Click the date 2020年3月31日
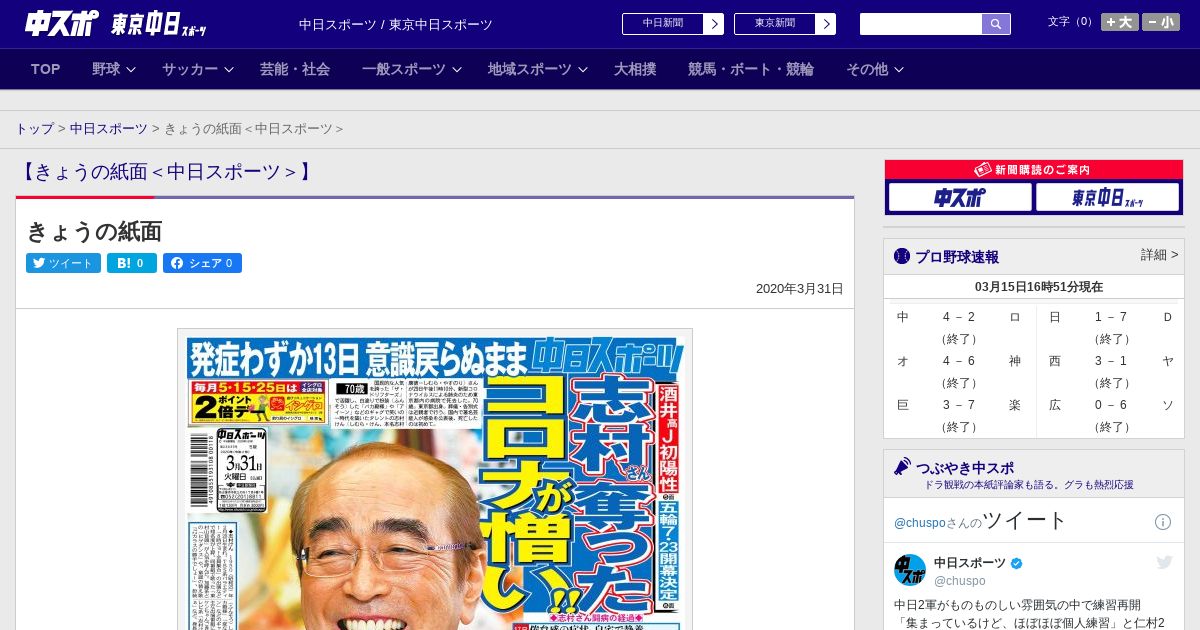 [x=800, y=289]
